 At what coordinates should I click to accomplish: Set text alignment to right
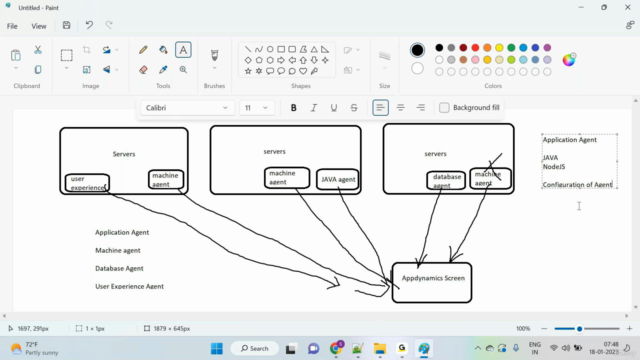(420, 108)
